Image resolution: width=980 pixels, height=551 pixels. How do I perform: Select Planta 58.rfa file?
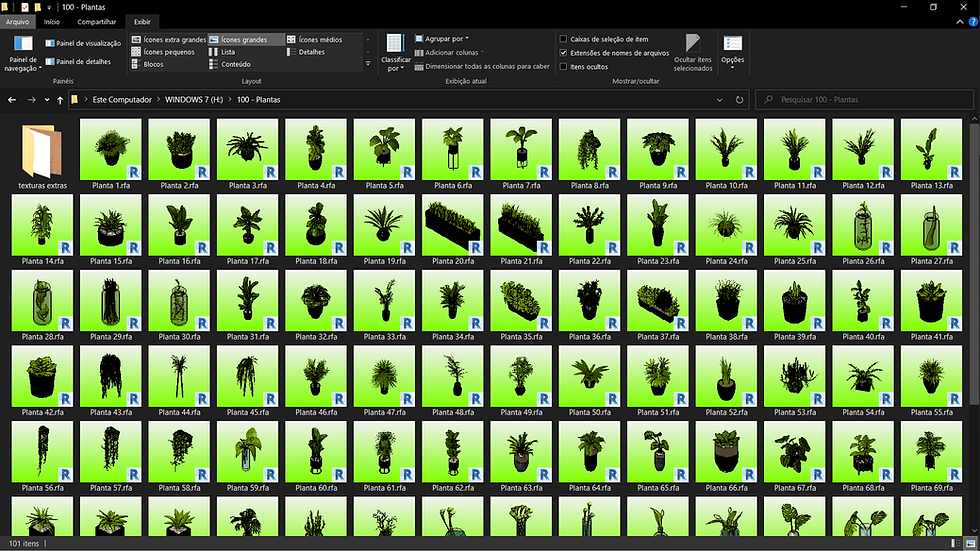(179, 457)
